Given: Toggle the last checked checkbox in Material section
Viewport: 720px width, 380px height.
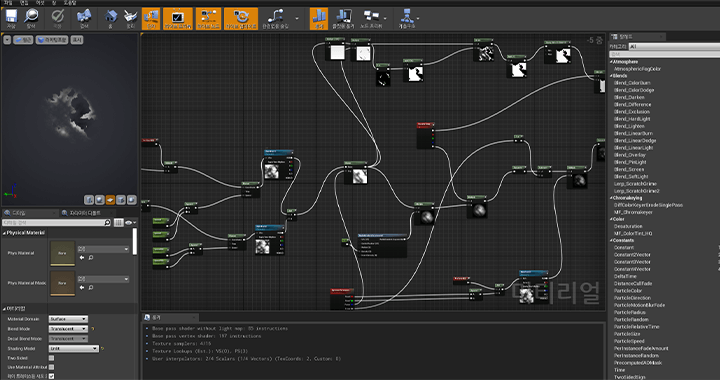Looking at the screenshot, I should click(51, 376).
